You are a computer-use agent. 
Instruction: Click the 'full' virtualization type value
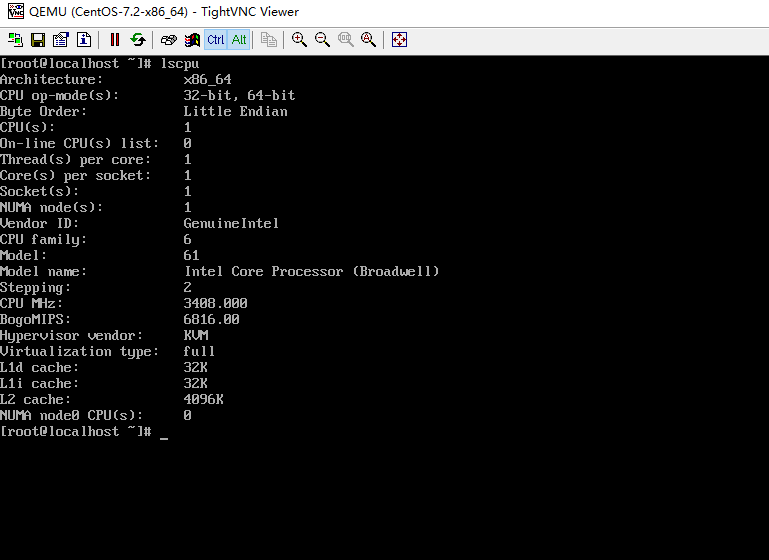pyautogui.click(x=199, y=352)
